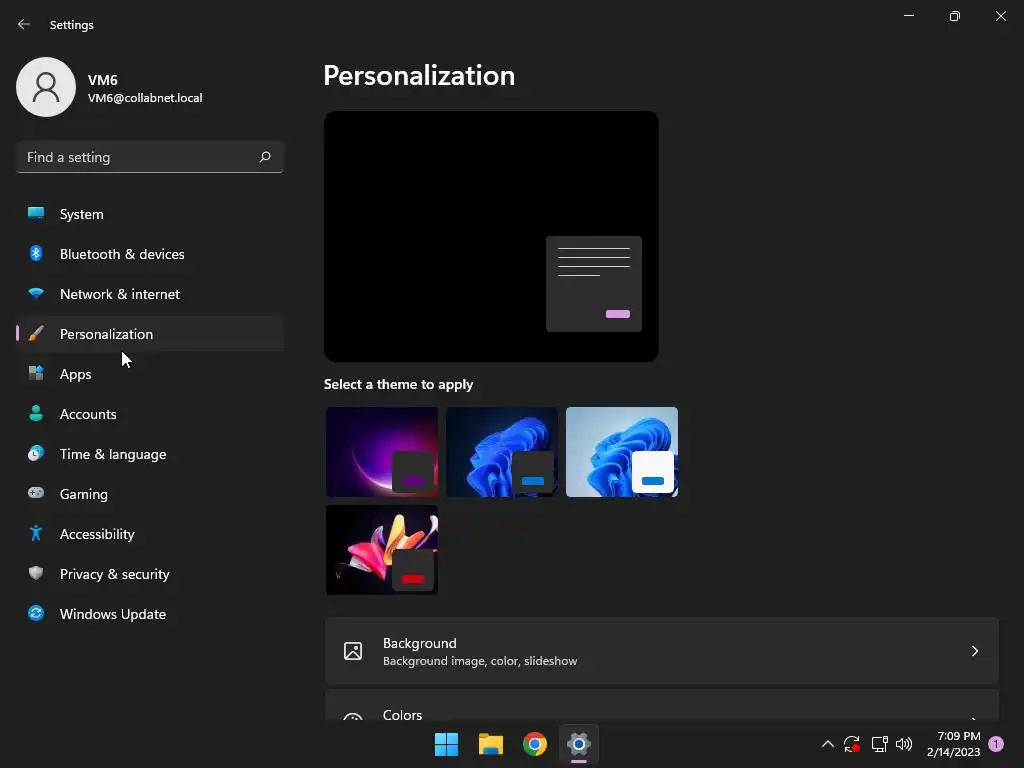This screenshot has height=768, width=1024.
Task: Apply the purple Glow theme
Action: (x=382, y=452)
